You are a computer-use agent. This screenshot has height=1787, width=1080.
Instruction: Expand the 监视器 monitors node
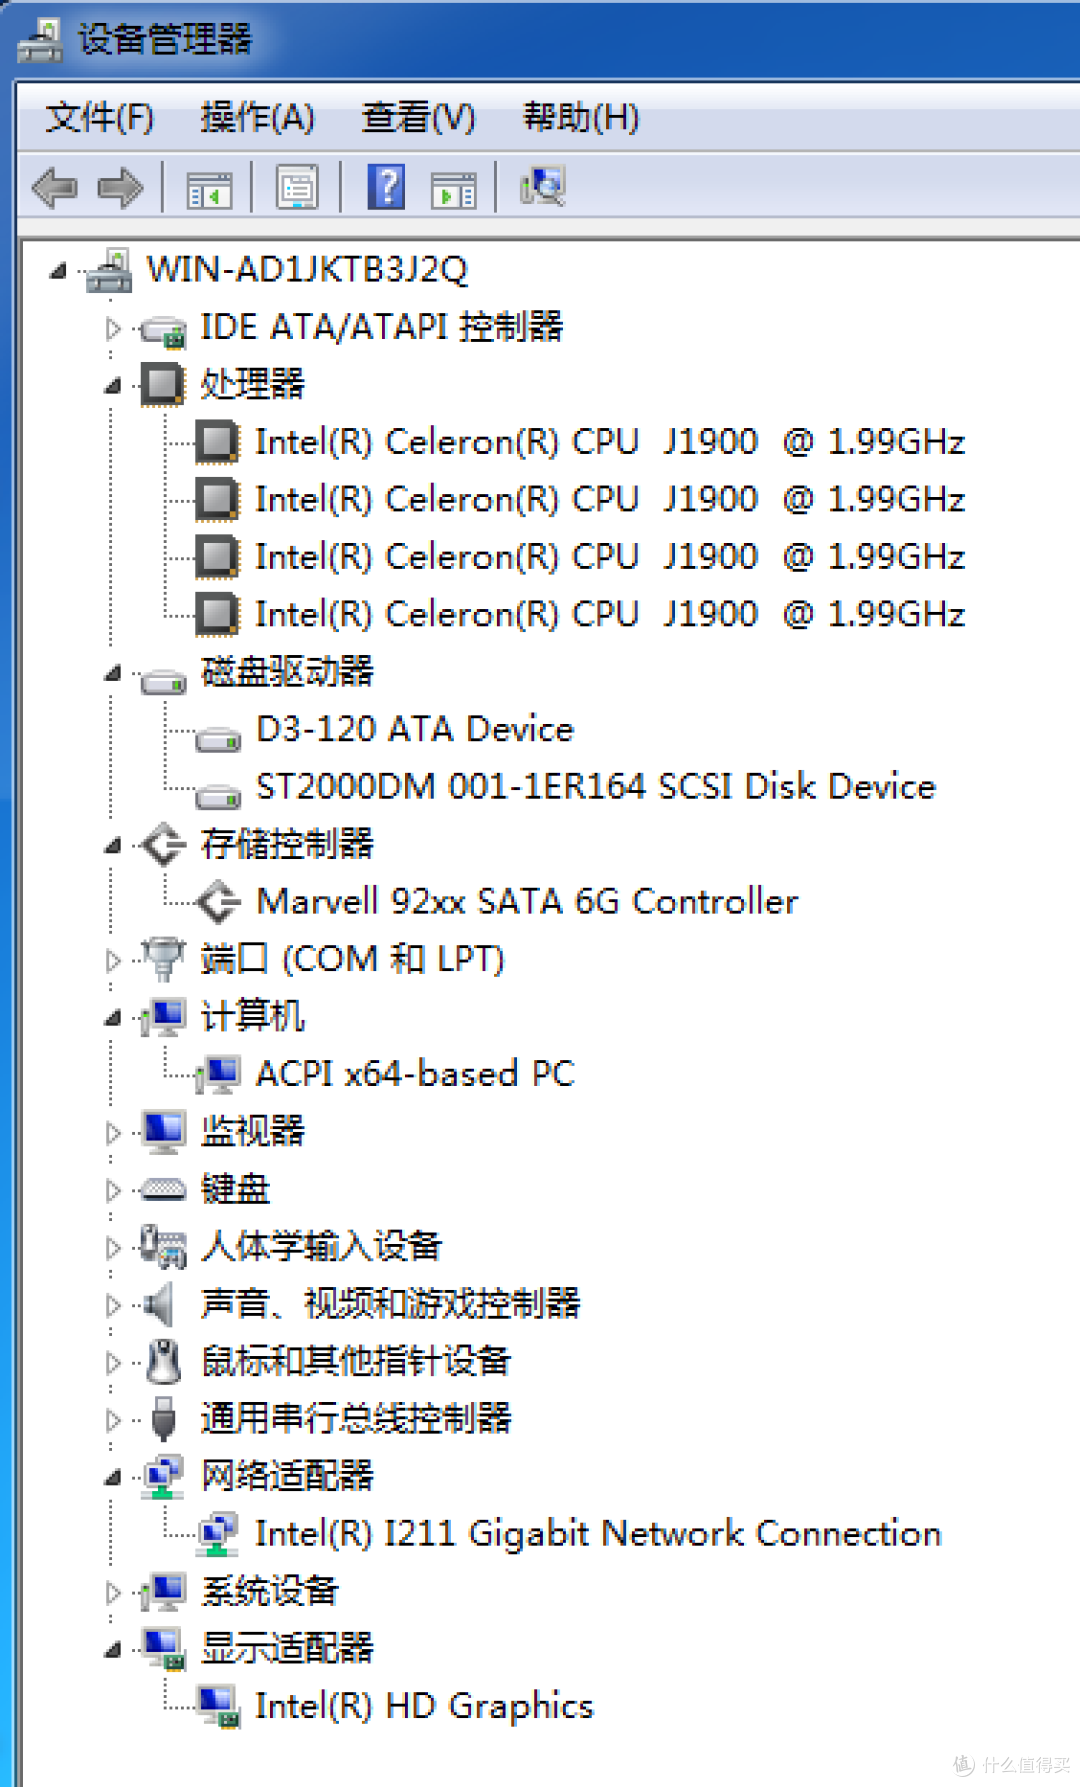(113, 1133)
